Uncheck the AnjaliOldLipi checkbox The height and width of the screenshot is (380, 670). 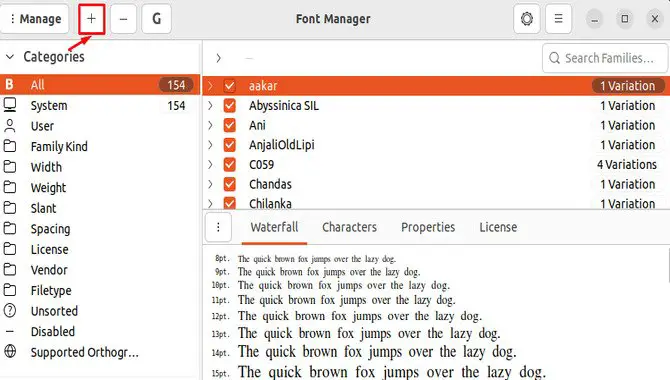tap(229, 144)
